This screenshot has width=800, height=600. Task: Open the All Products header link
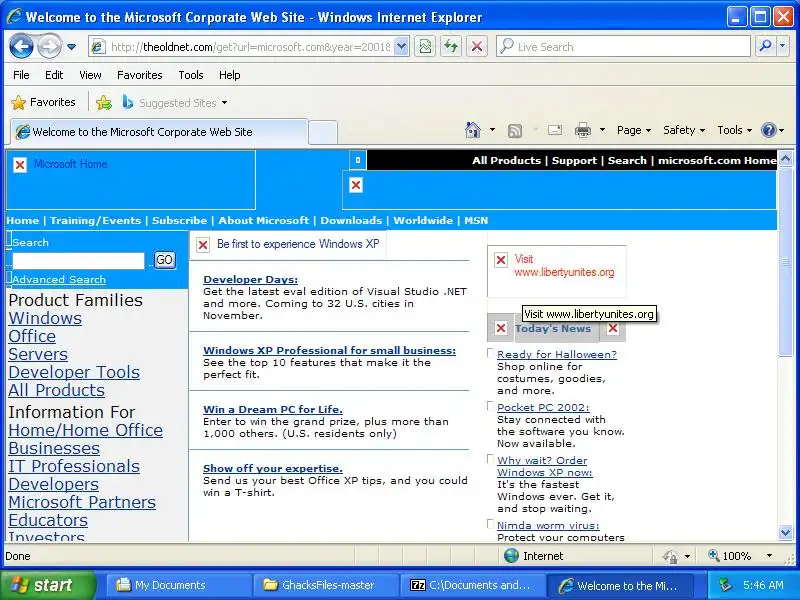pyautogui.click(x=506, y=161)
